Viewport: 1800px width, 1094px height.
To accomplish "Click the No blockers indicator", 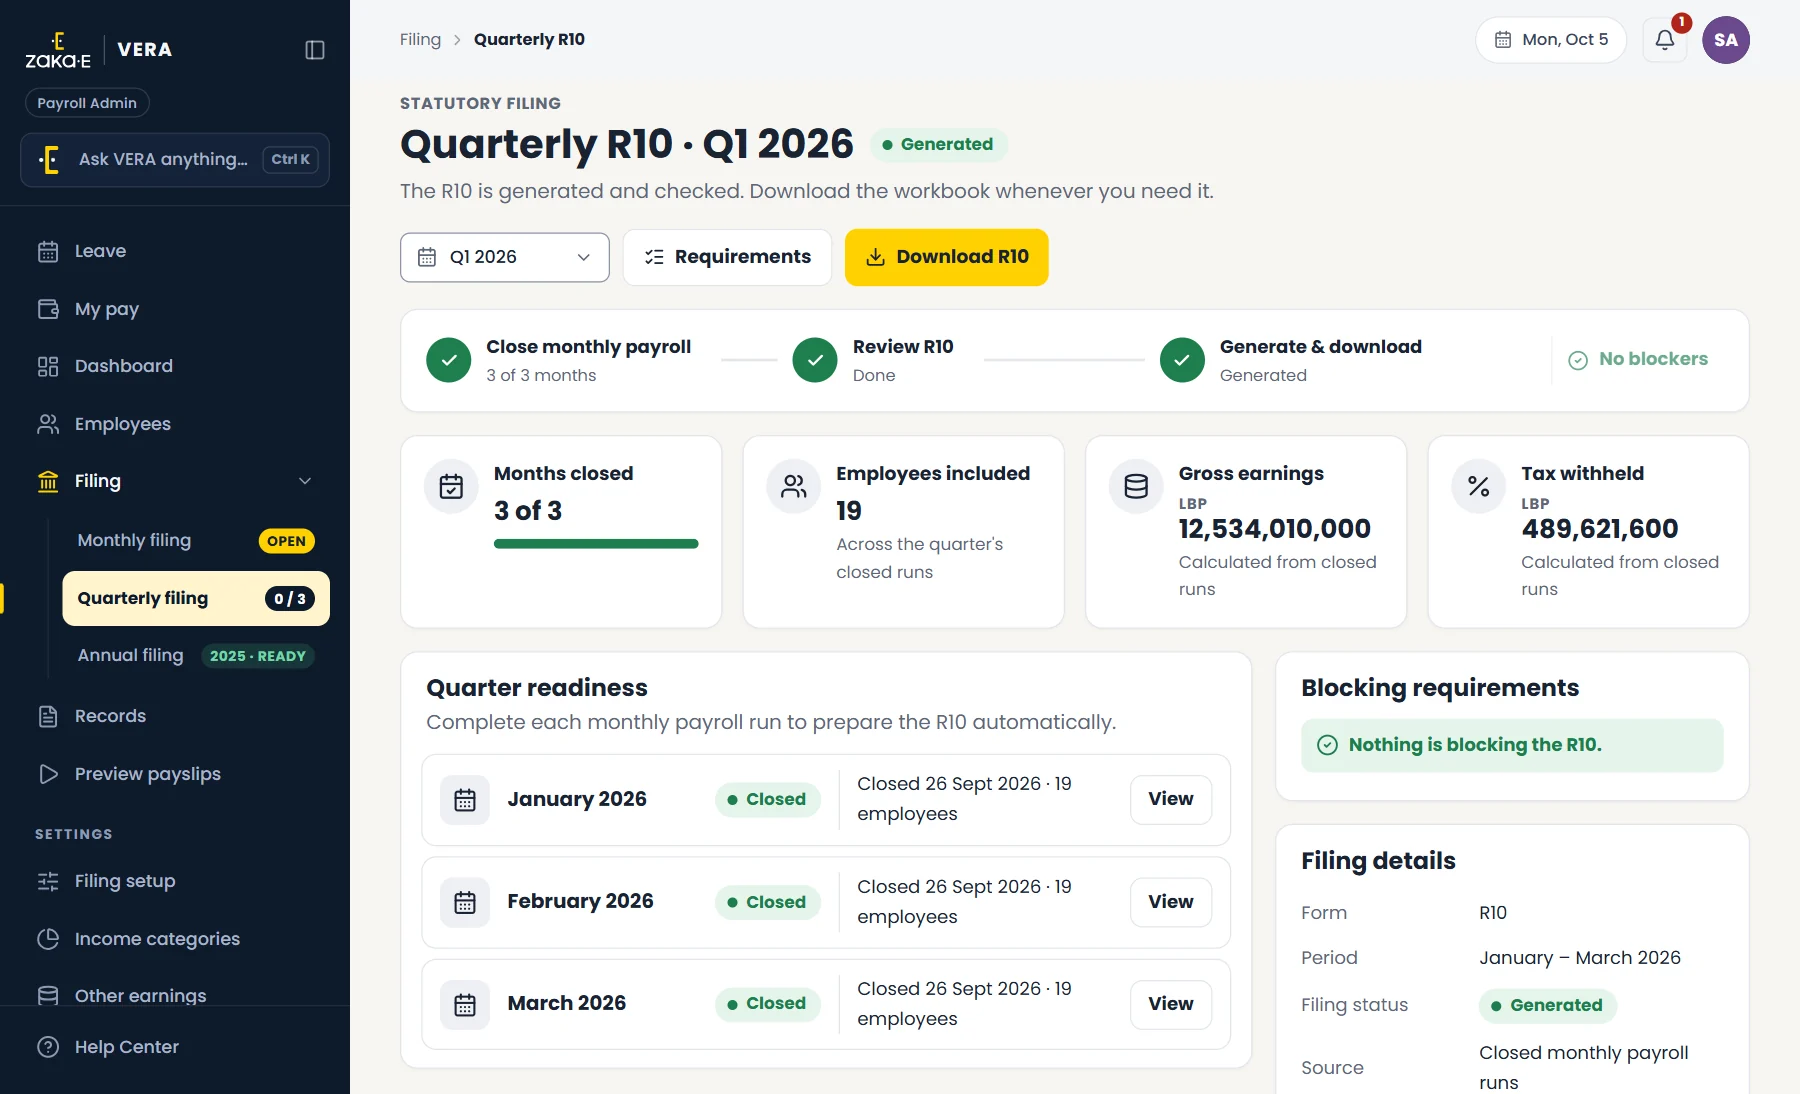I will coord(1638,359).
